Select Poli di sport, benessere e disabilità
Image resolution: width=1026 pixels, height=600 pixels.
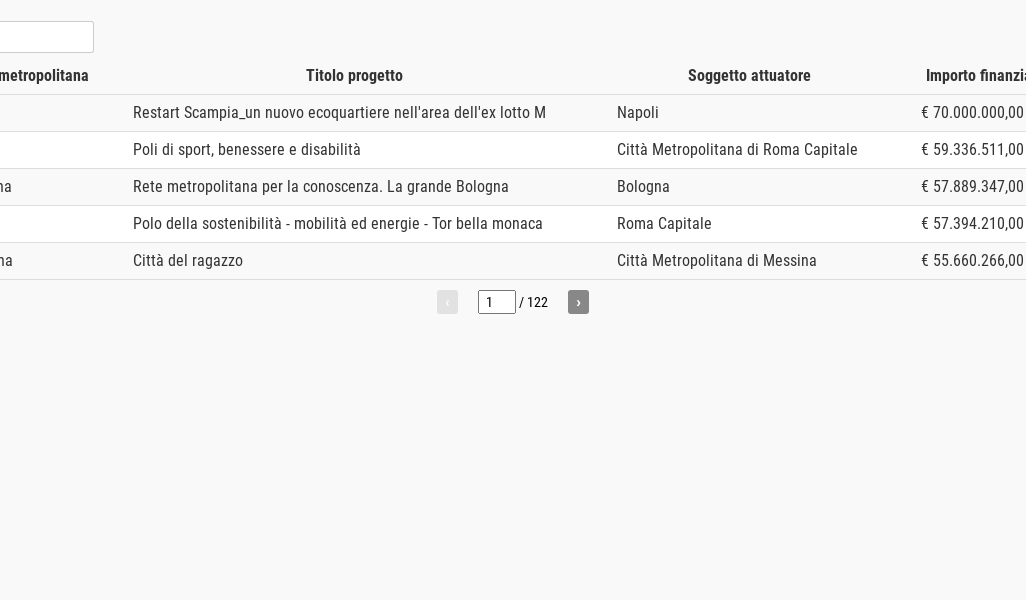(247, 150)
